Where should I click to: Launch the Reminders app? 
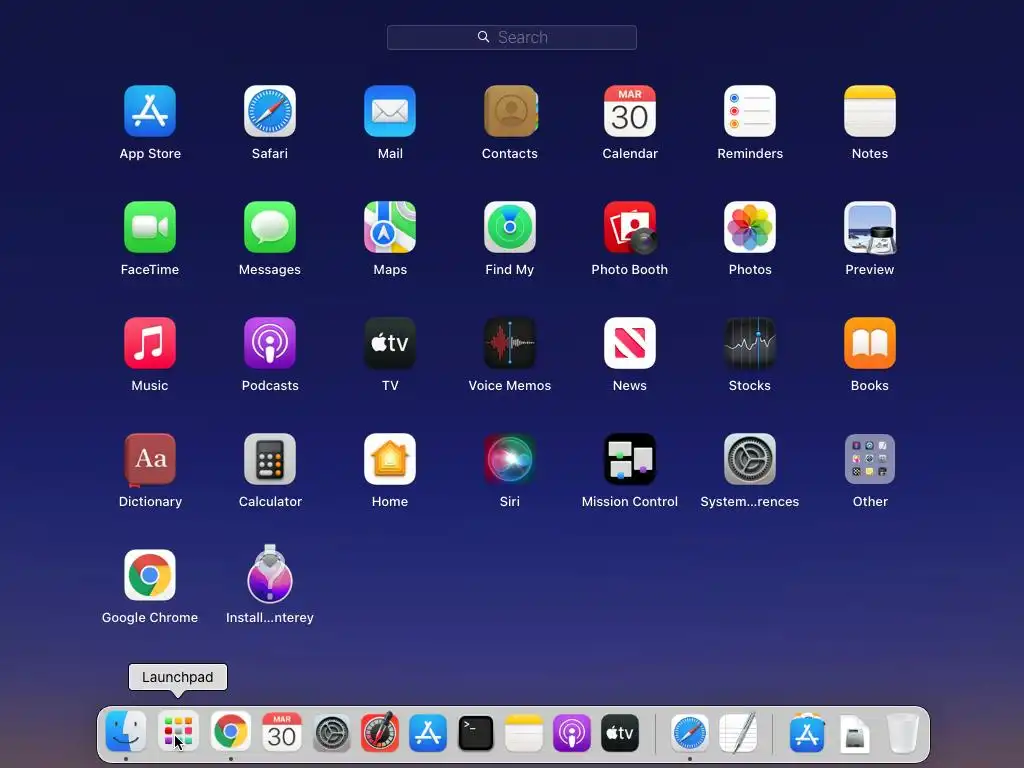click(x=750, y=111)
